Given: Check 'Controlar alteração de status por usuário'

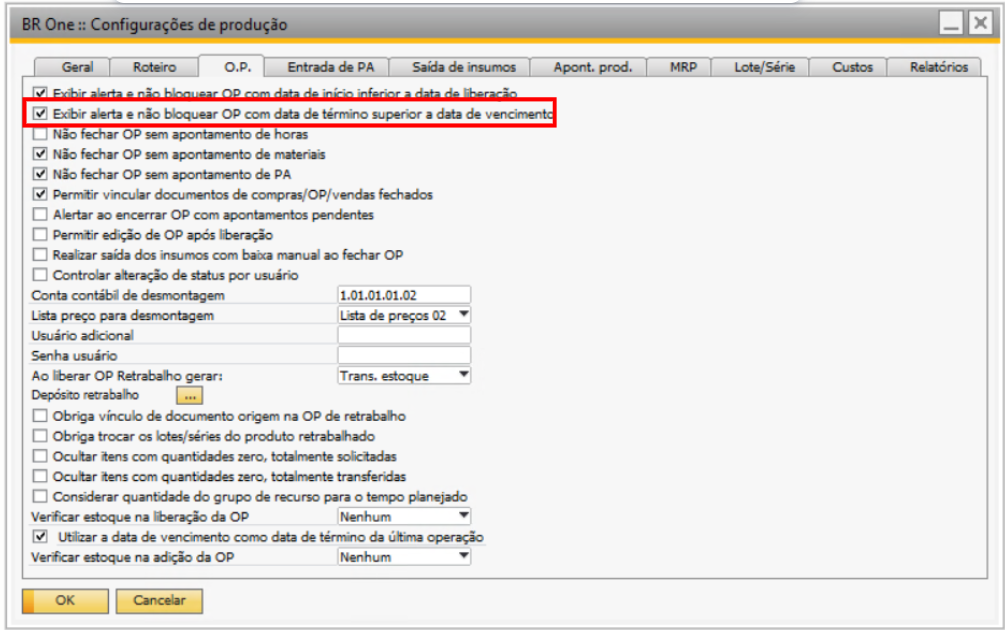Looking at the screenshot, I should point(40,274).
